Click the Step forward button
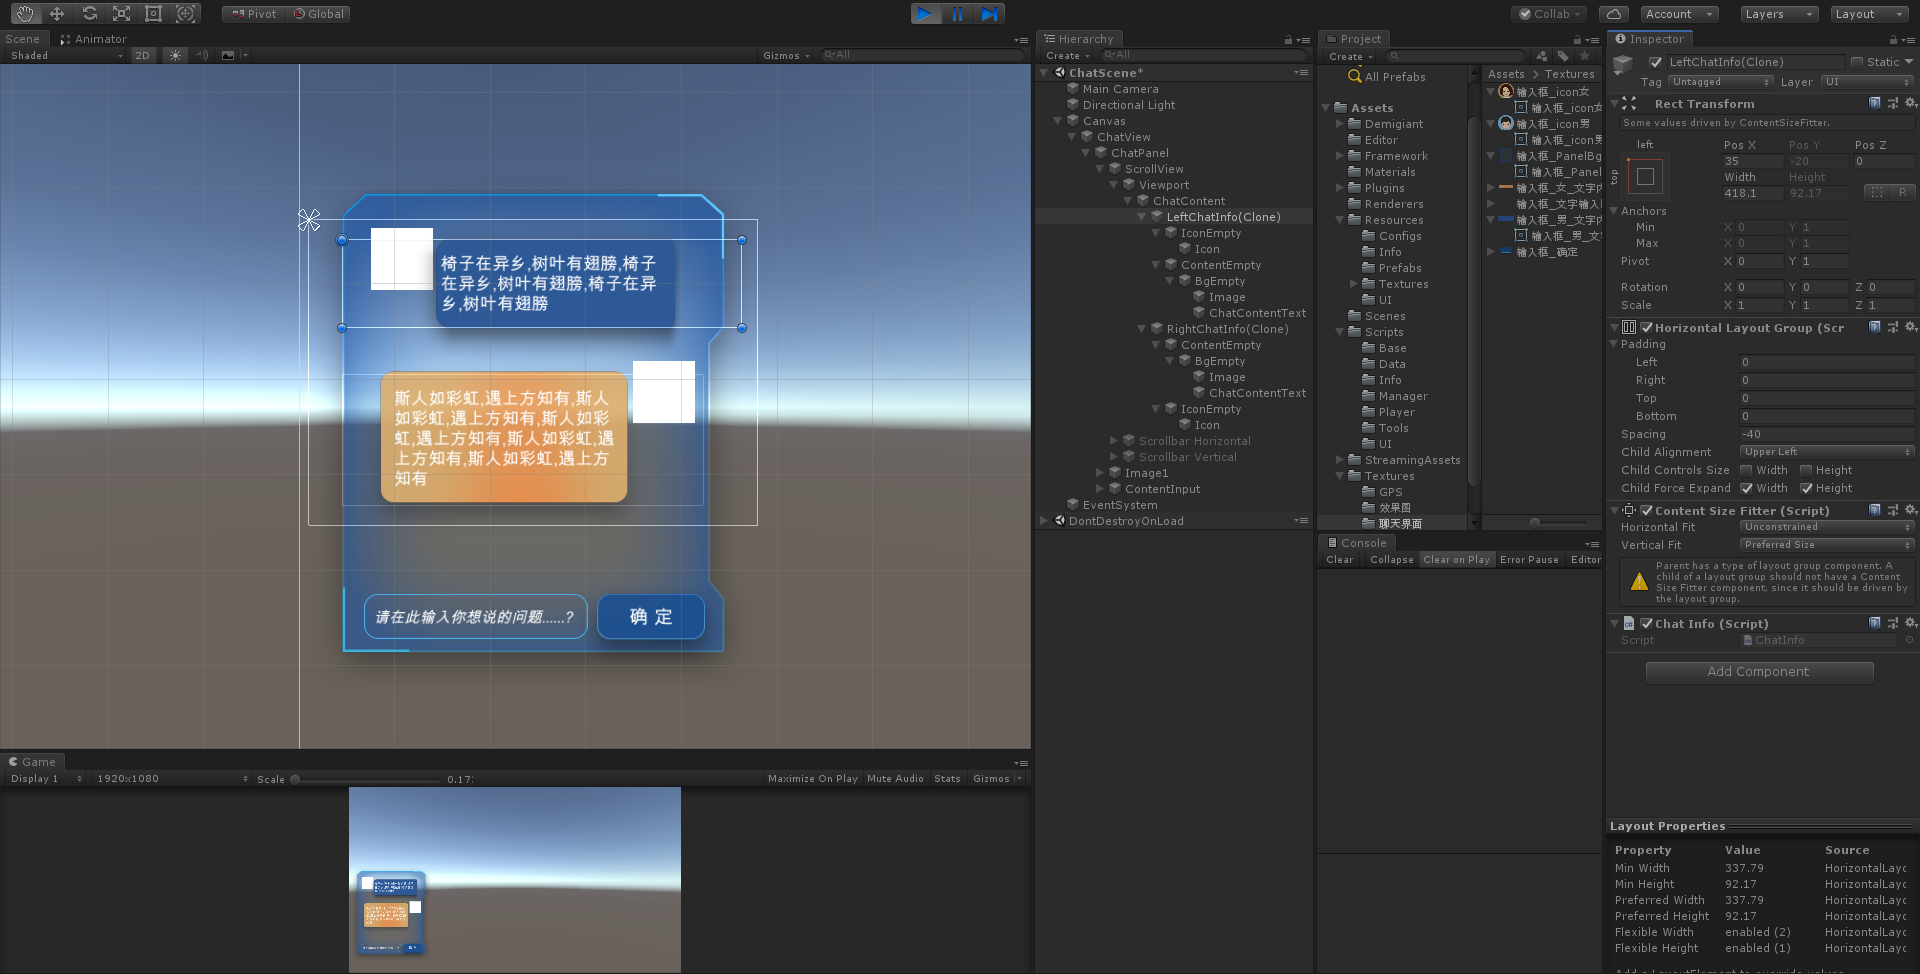 [x=989, y=14]
